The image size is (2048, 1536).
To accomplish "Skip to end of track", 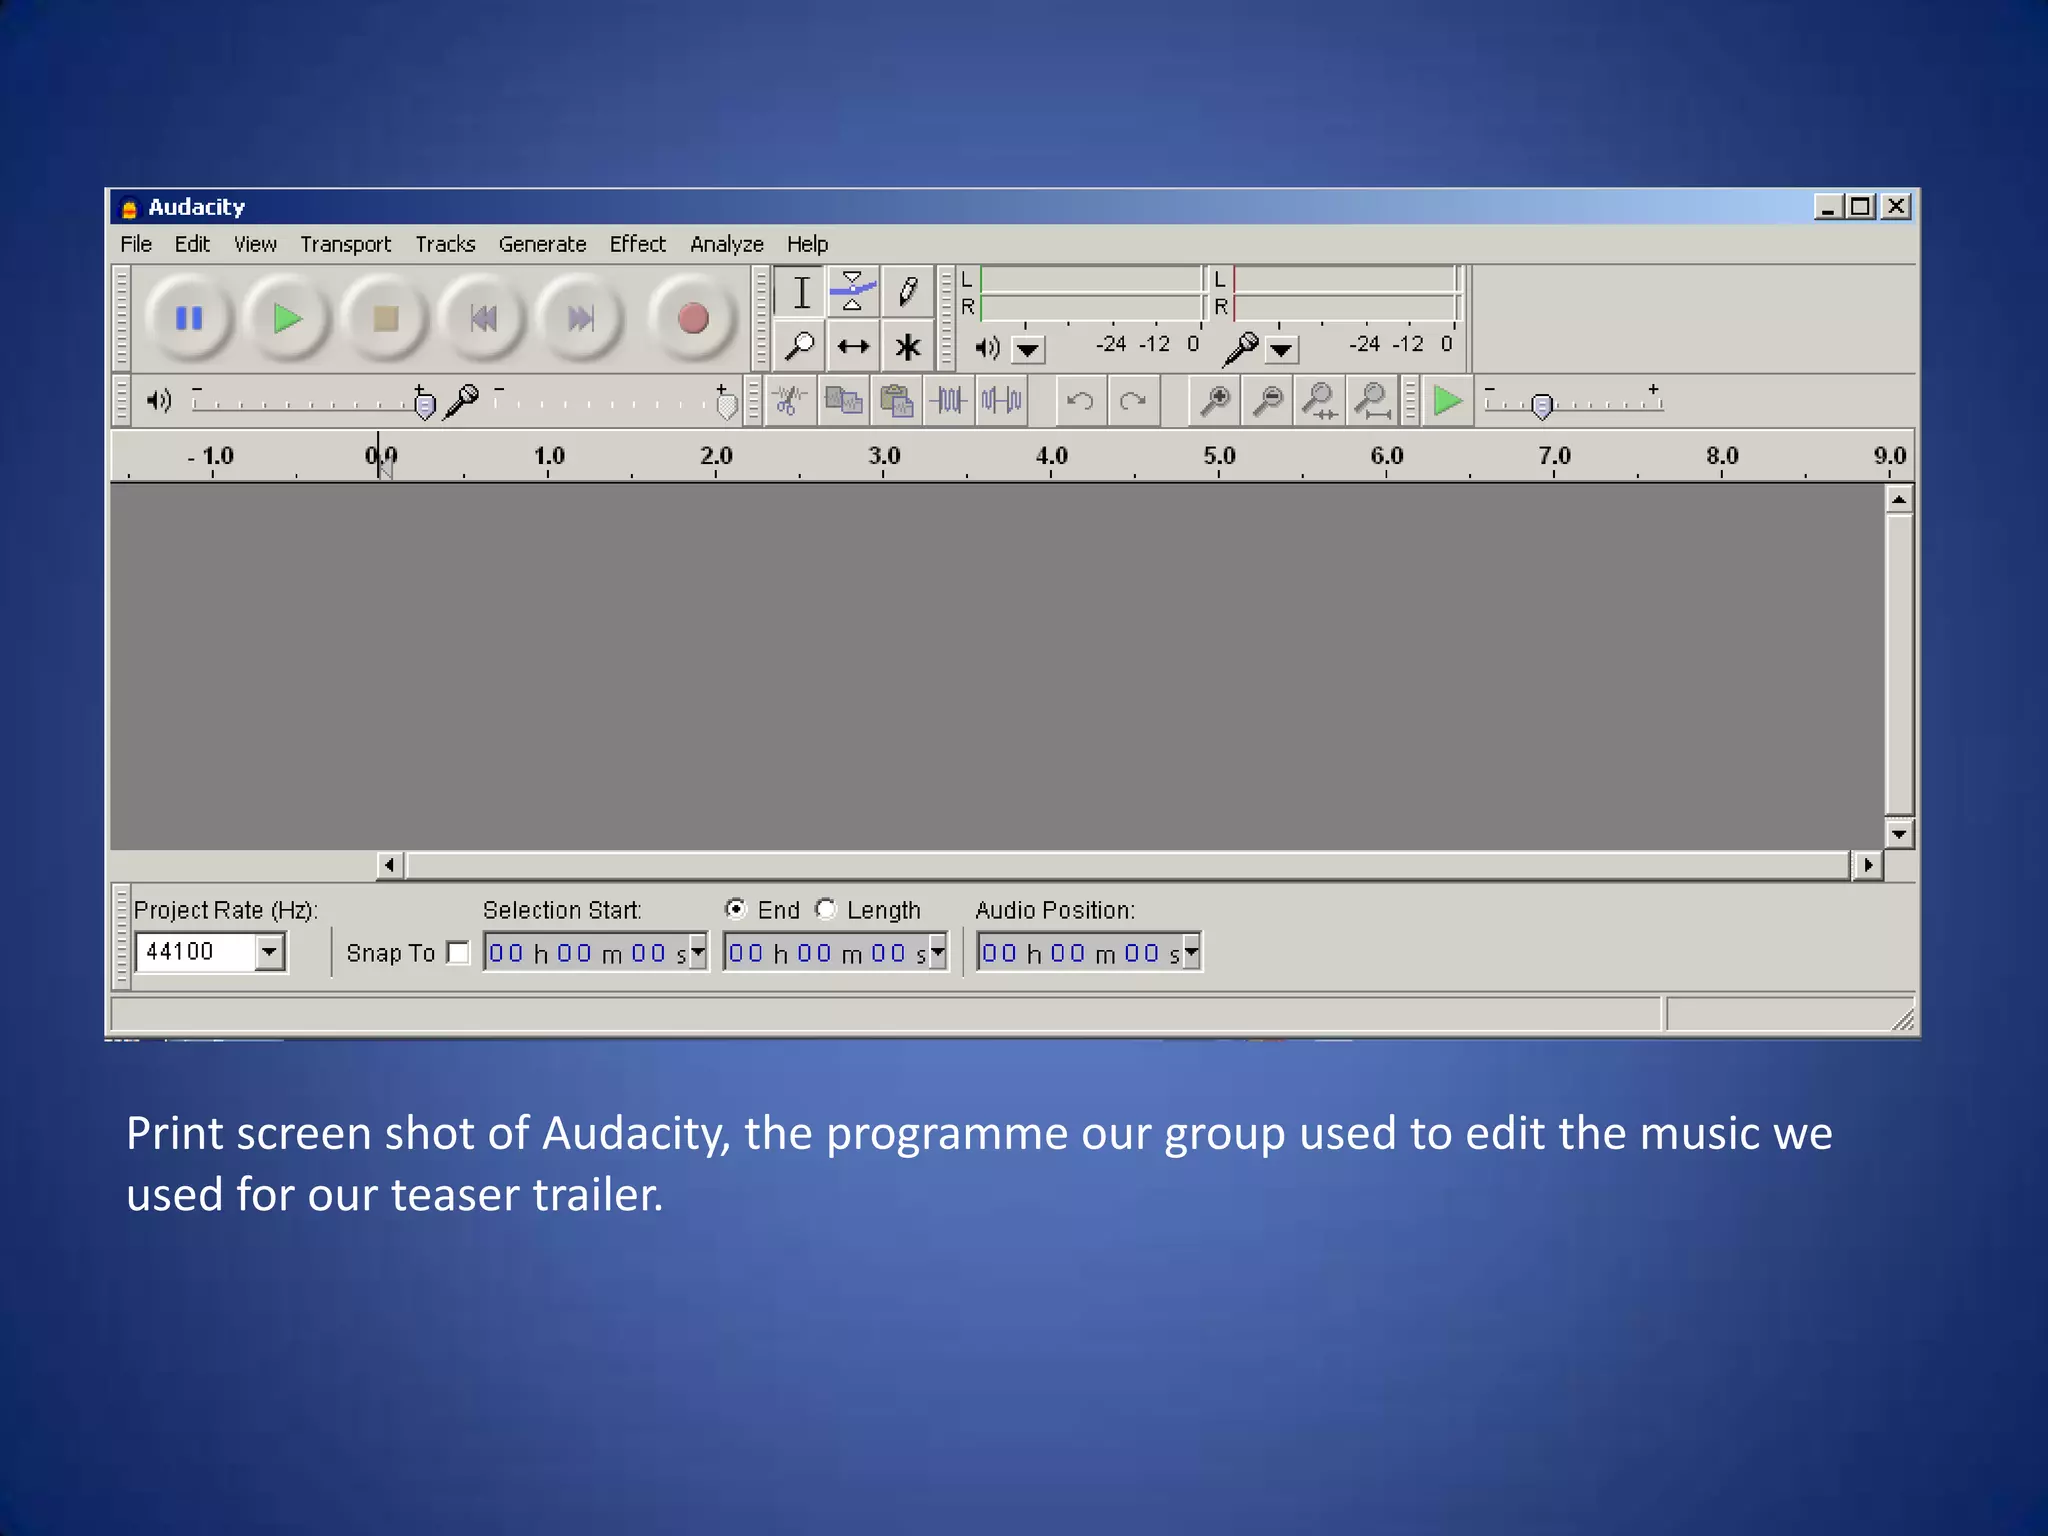I will pyautogui.click(x=580, y=319).
